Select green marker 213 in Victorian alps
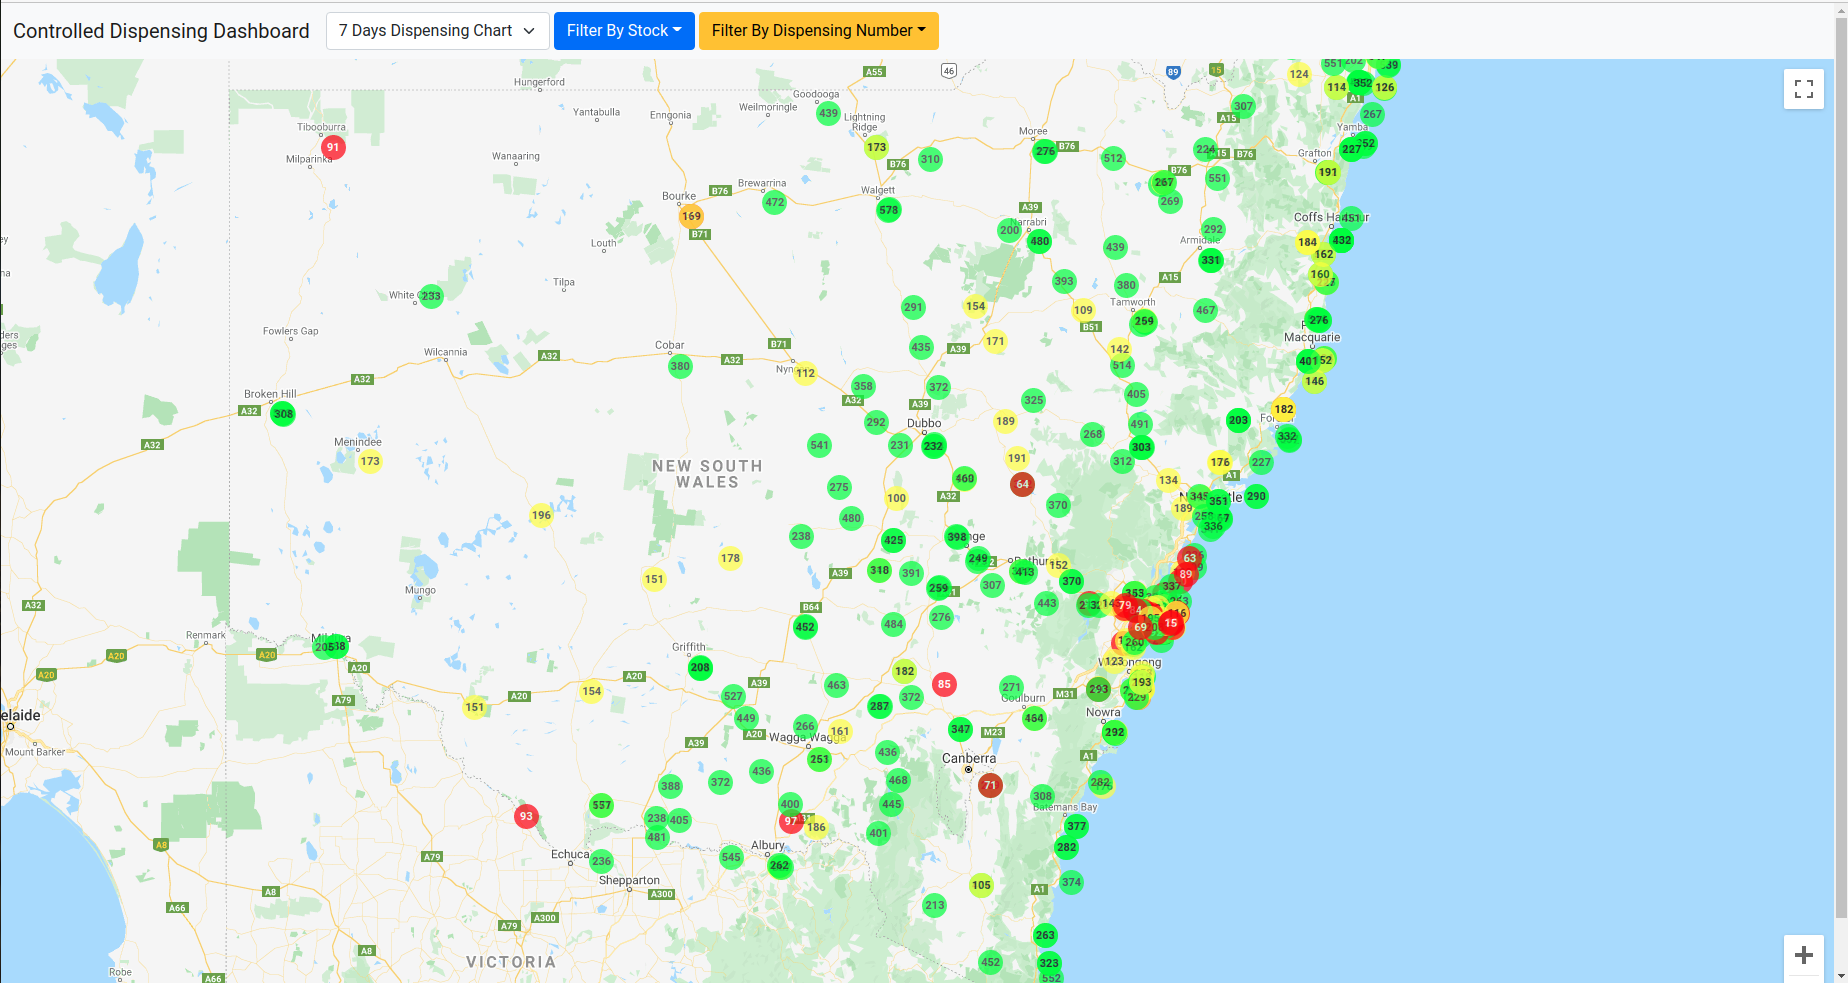Viewport: 1848px width, 983px height. 934,905
